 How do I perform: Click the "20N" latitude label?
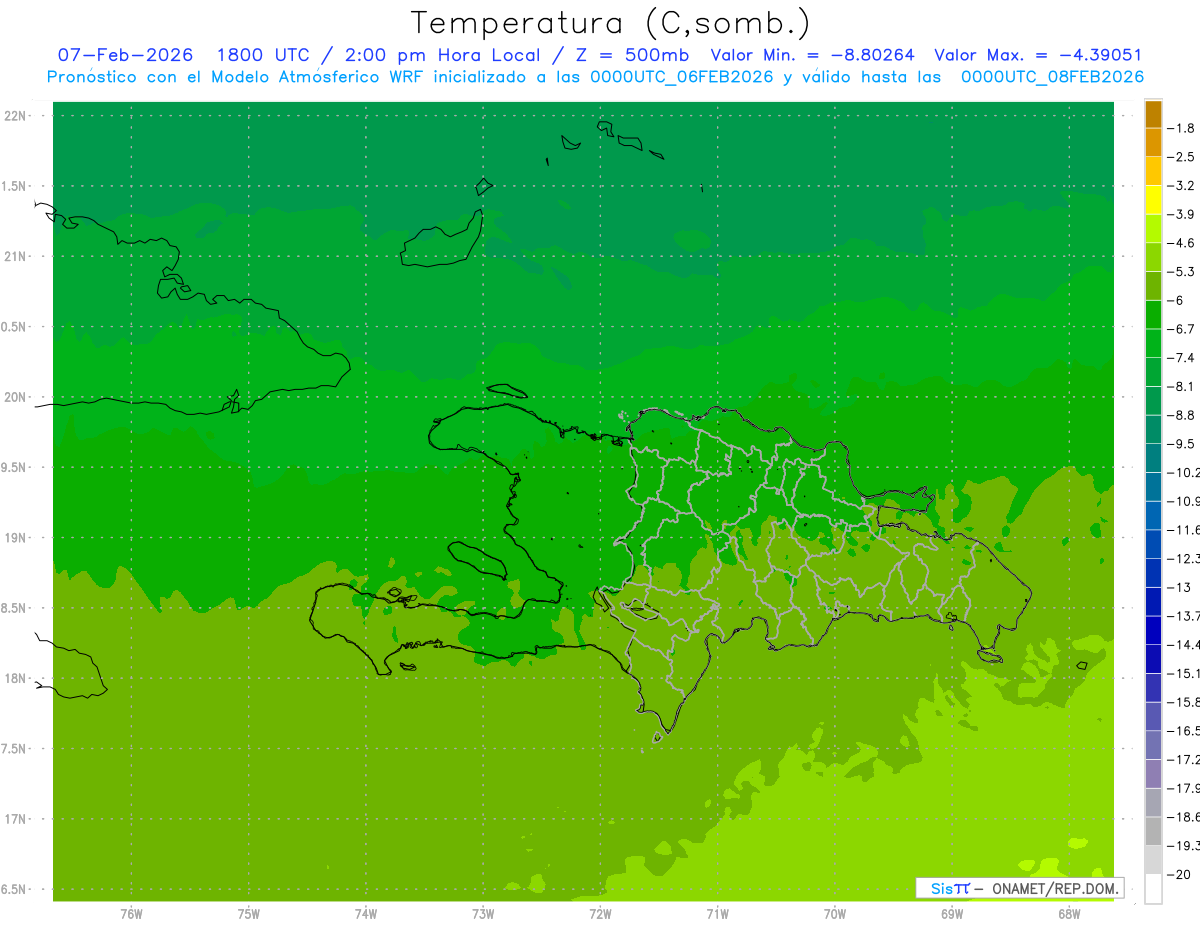tap(17, 397)
